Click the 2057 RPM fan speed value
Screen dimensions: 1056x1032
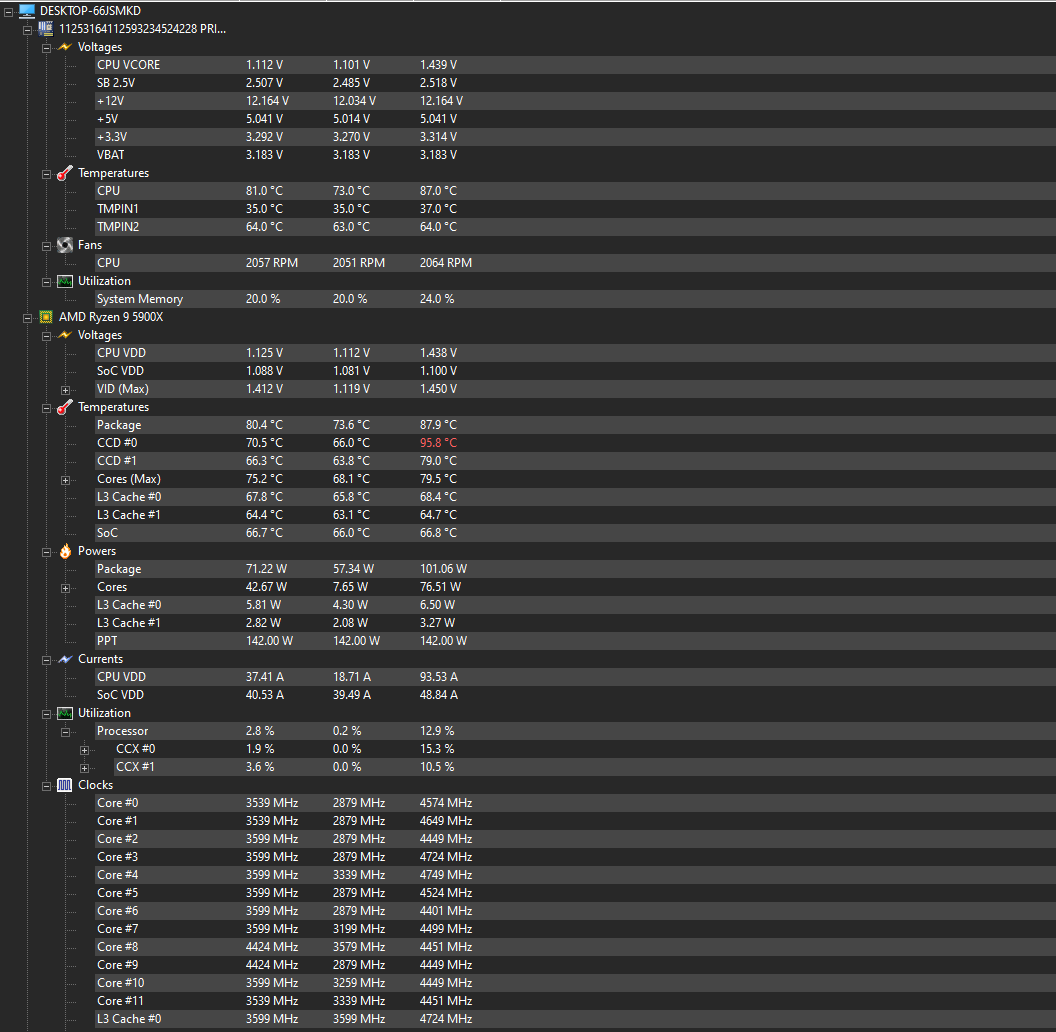tap(272, 263)
